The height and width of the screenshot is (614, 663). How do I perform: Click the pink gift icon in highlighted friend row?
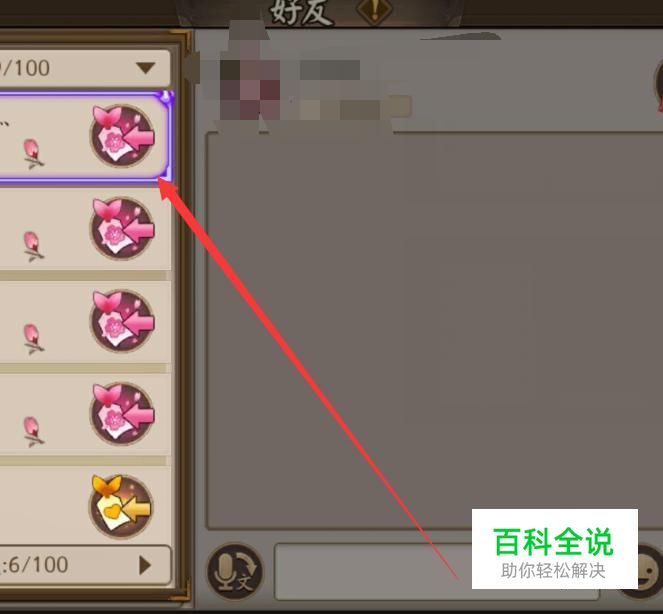(x=123, y=135)
